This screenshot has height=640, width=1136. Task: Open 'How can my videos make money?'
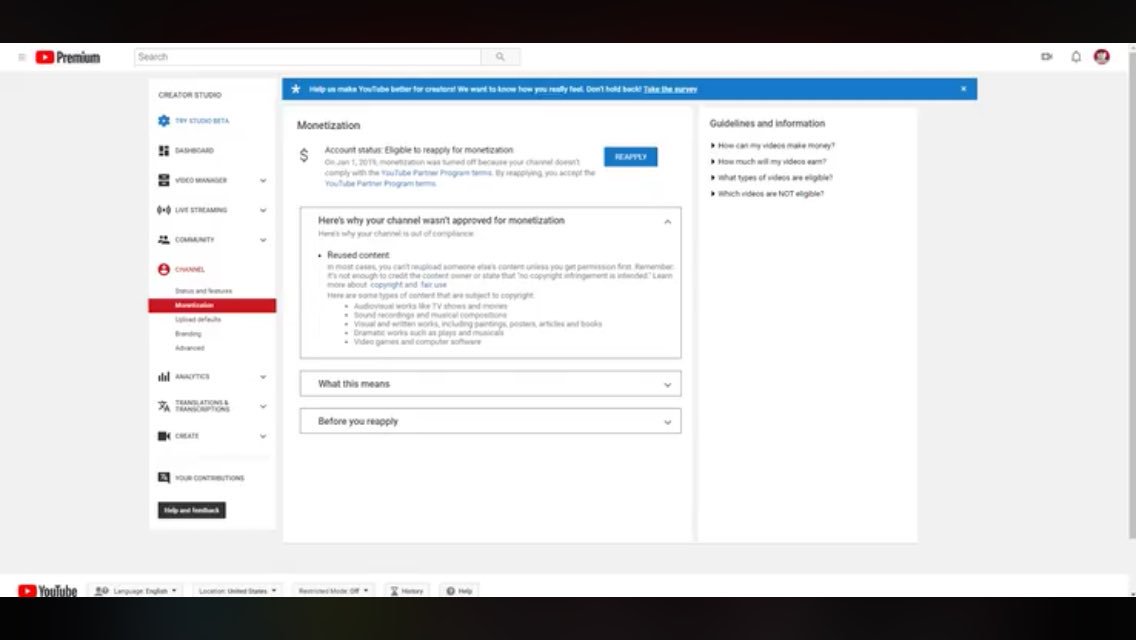776,146
